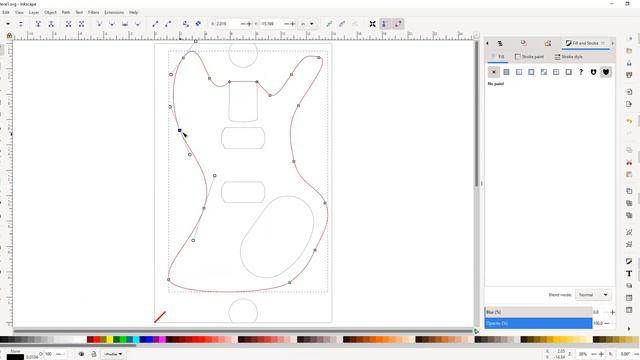Select Pattern fill button
Screen dimensions: 640x360
pyautogui.click(x=556, y=72)
